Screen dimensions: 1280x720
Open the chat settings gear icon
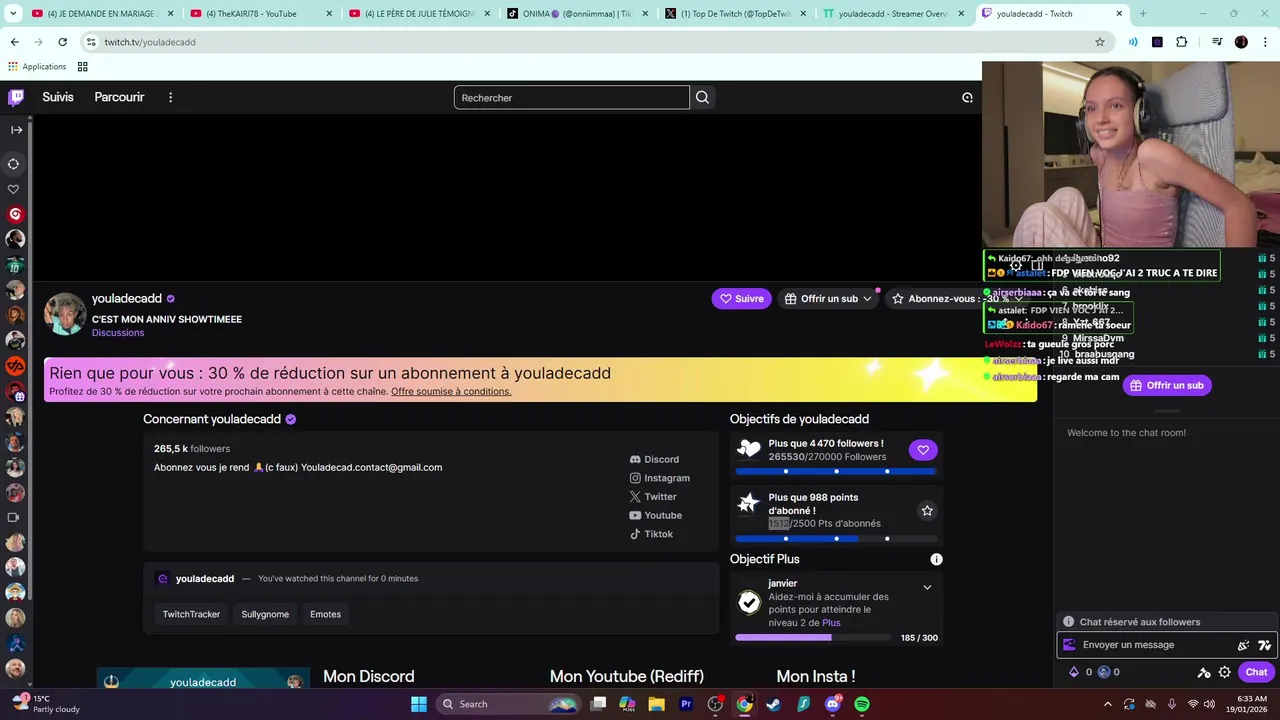click(x=1224, y=672)
